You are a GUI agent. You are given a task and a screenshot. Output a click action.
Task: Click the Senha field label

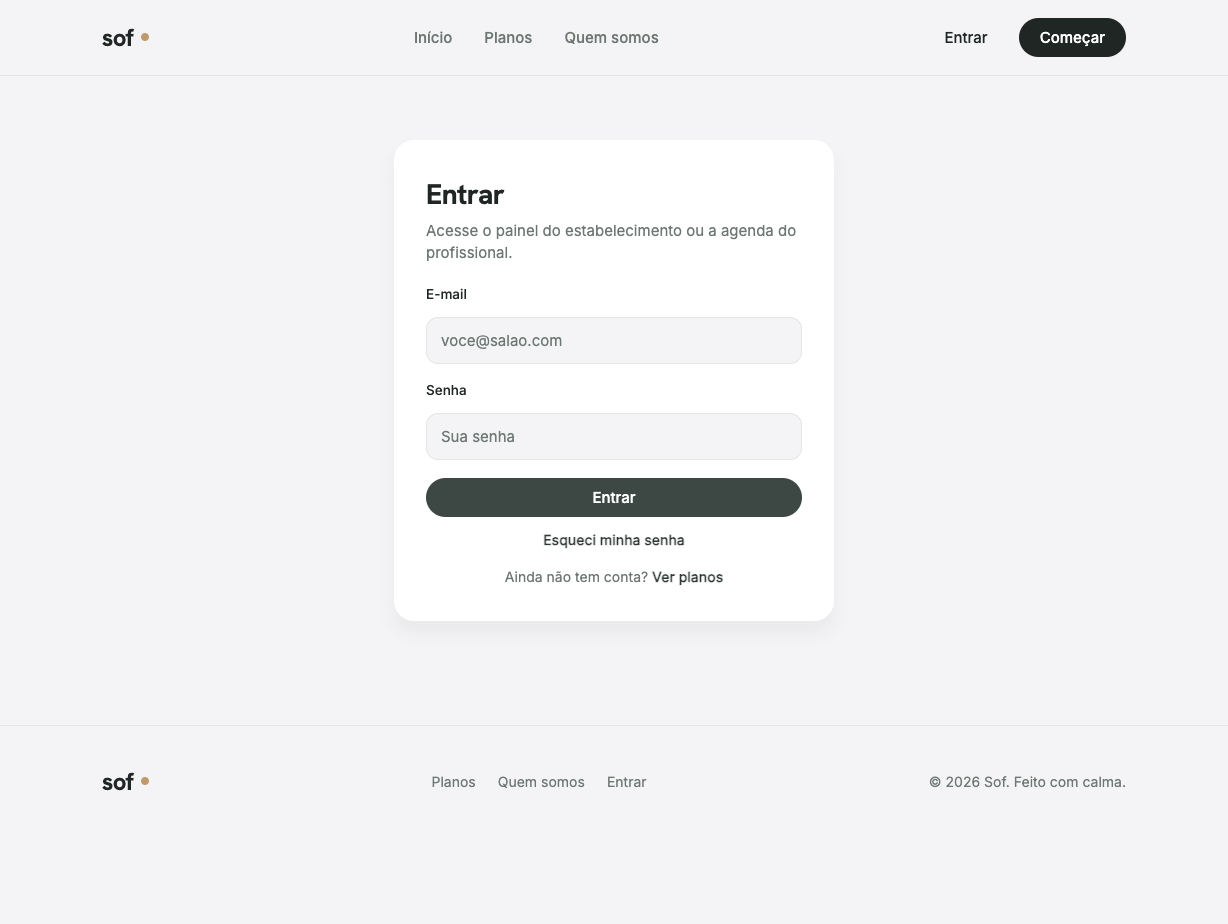pyautogui.click(x=446, y=390)
